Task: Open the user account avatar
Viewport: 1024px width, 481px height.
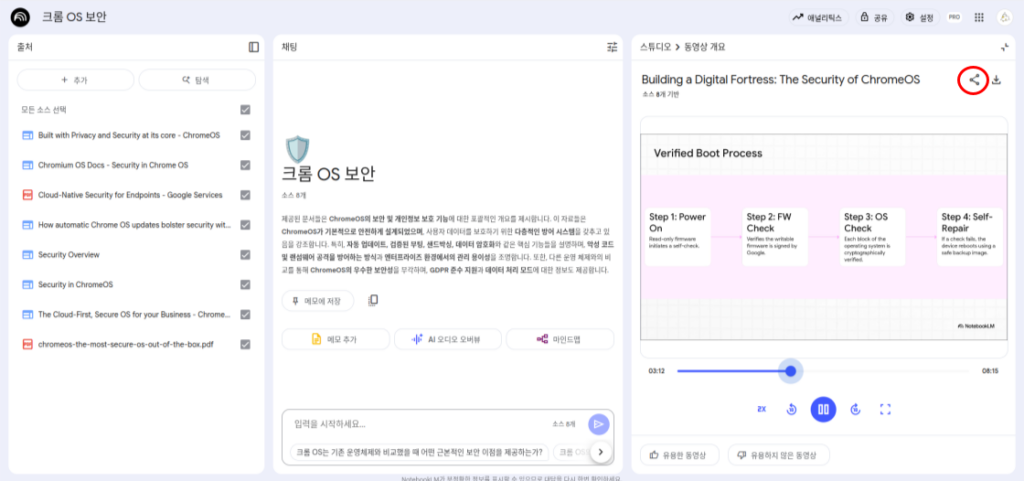Action: [1004, 18]
